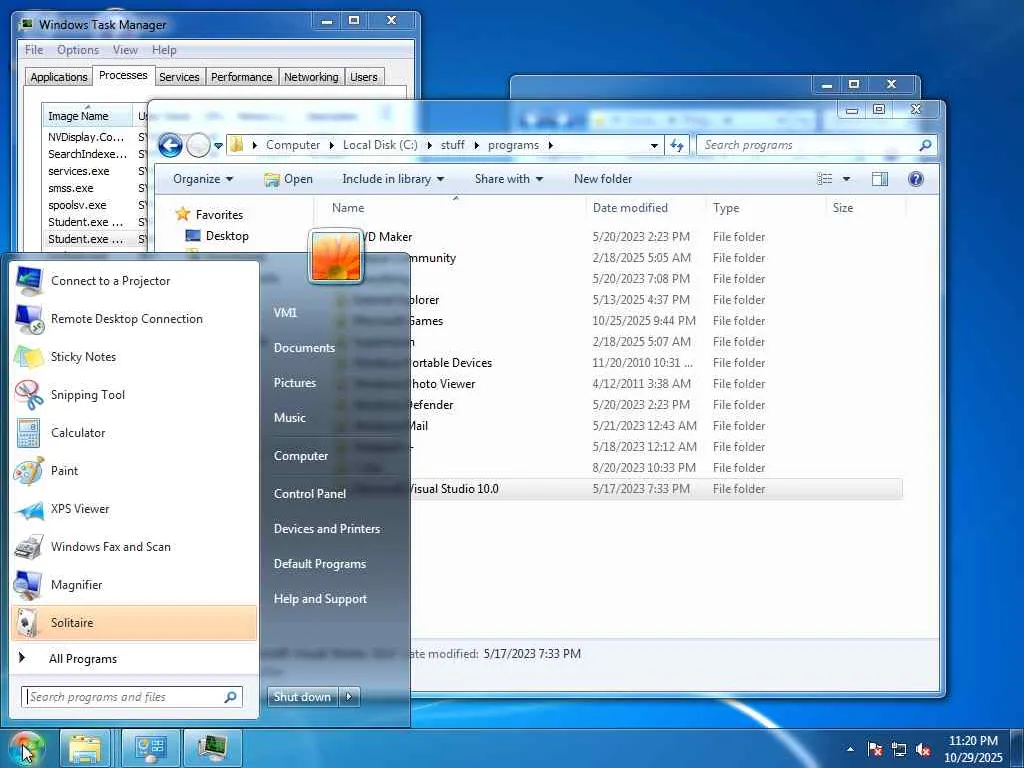1024x768 pixels.
Task: Click the Windows Start orb
Action: pyautogui.click(x=25, y=748)
